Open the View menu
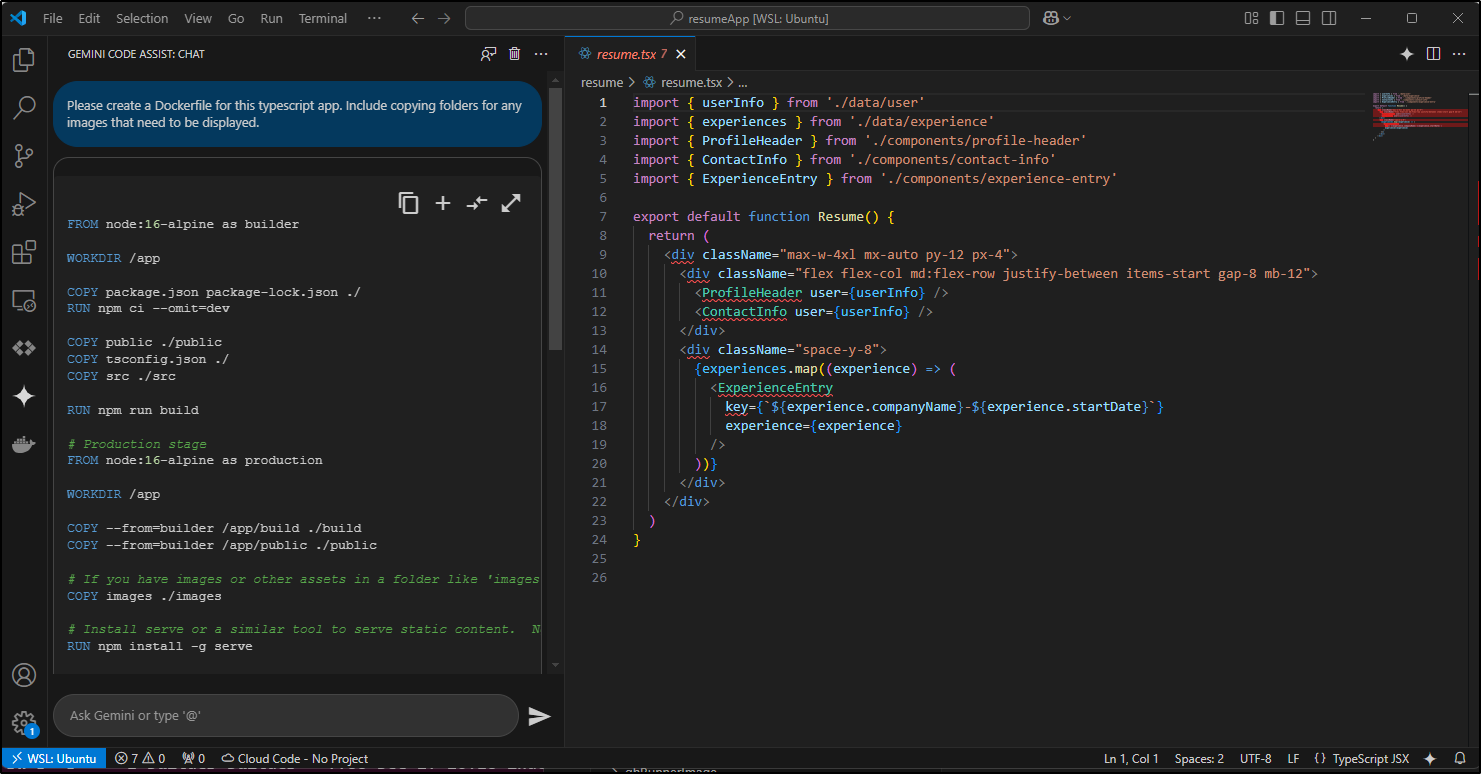1481x774 pixels. click(x=198, y=18)
